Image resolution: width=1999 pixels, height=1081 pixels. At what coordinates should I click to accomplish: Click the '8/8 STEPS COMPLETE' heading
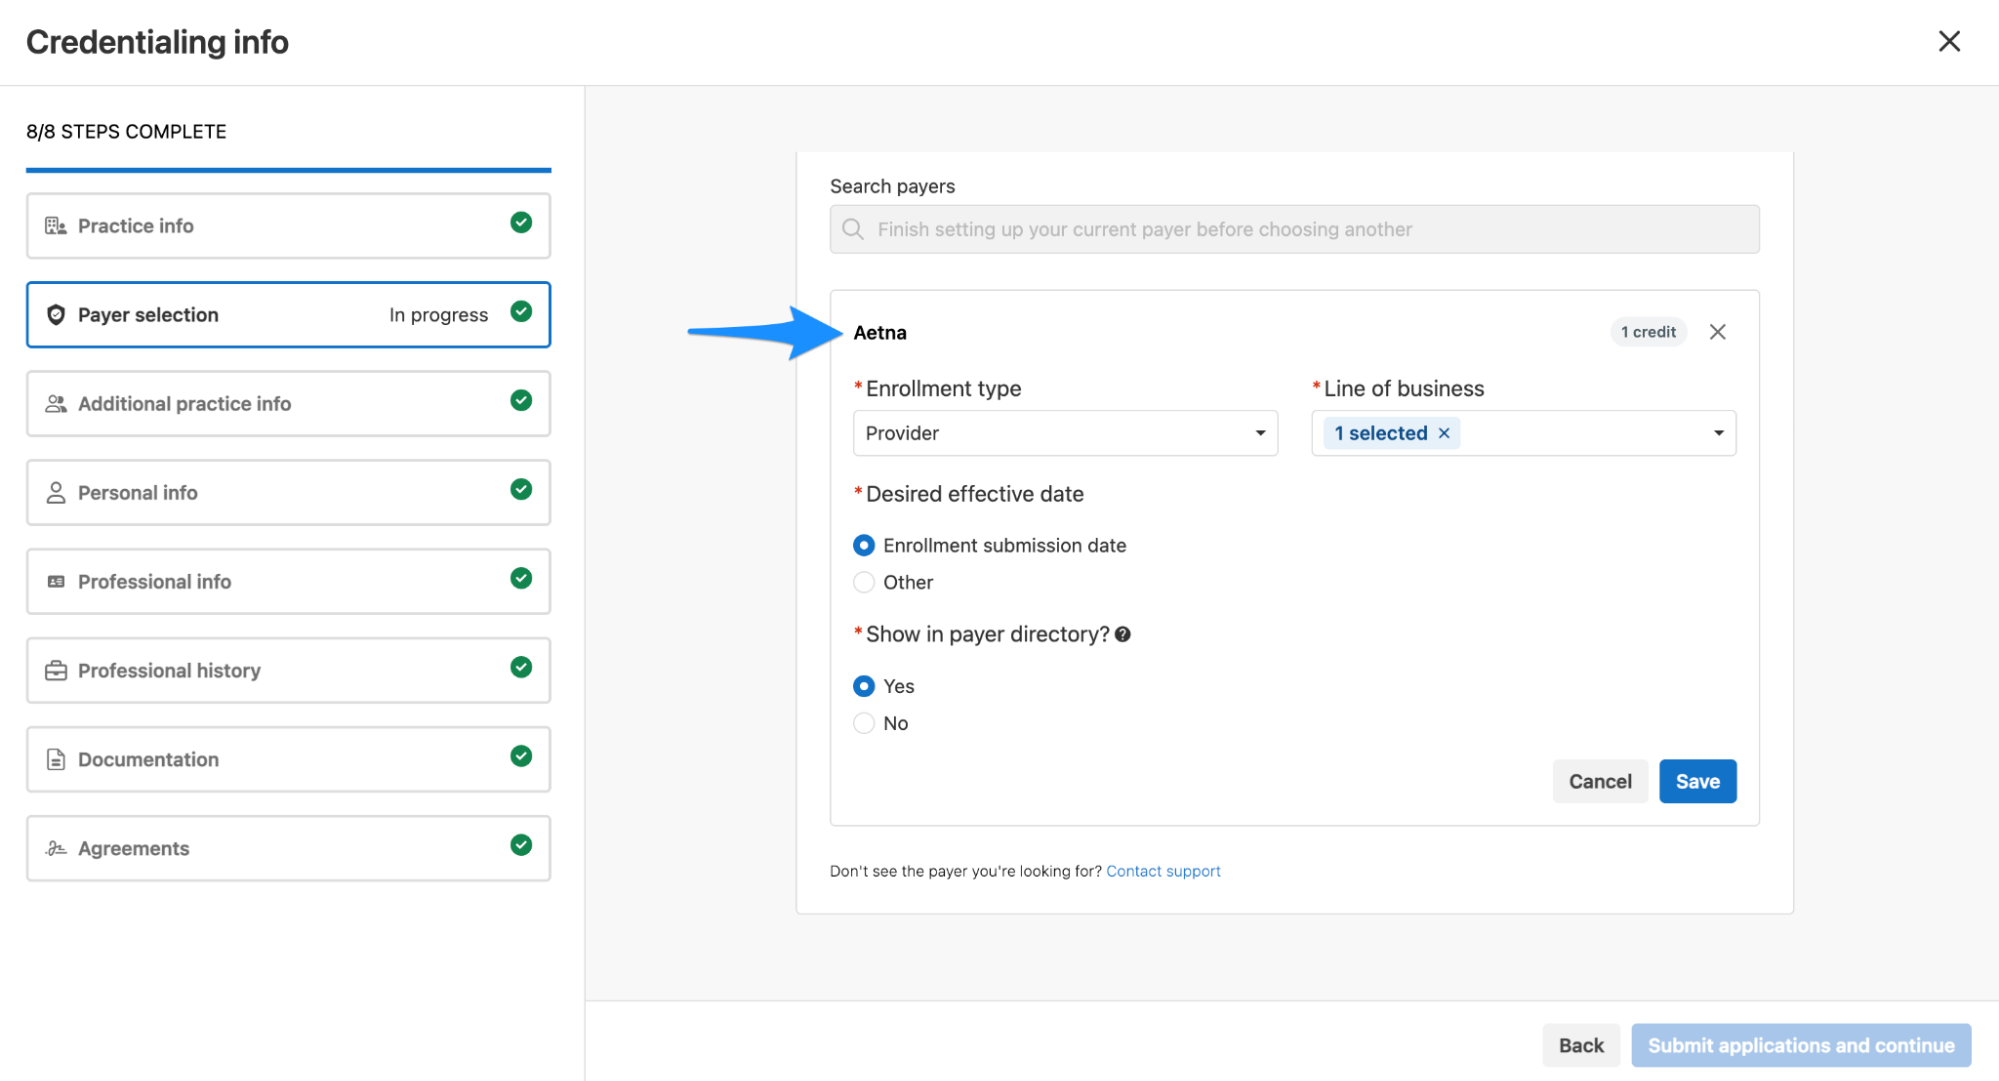click(x=126, y=132)
